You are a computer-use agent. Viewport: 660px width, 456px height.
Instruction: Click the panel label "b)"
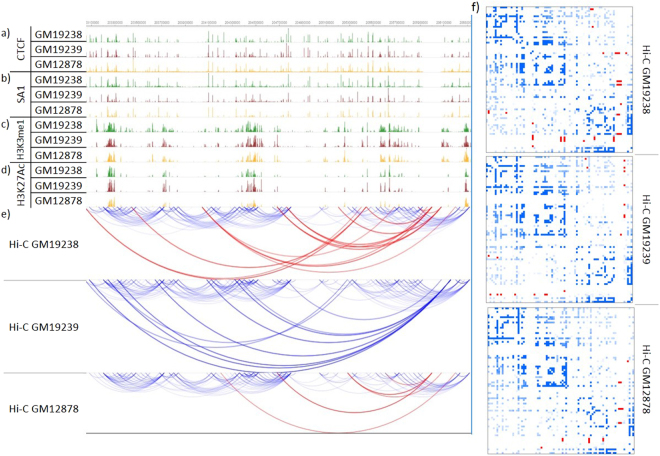(x=6, y=79)
